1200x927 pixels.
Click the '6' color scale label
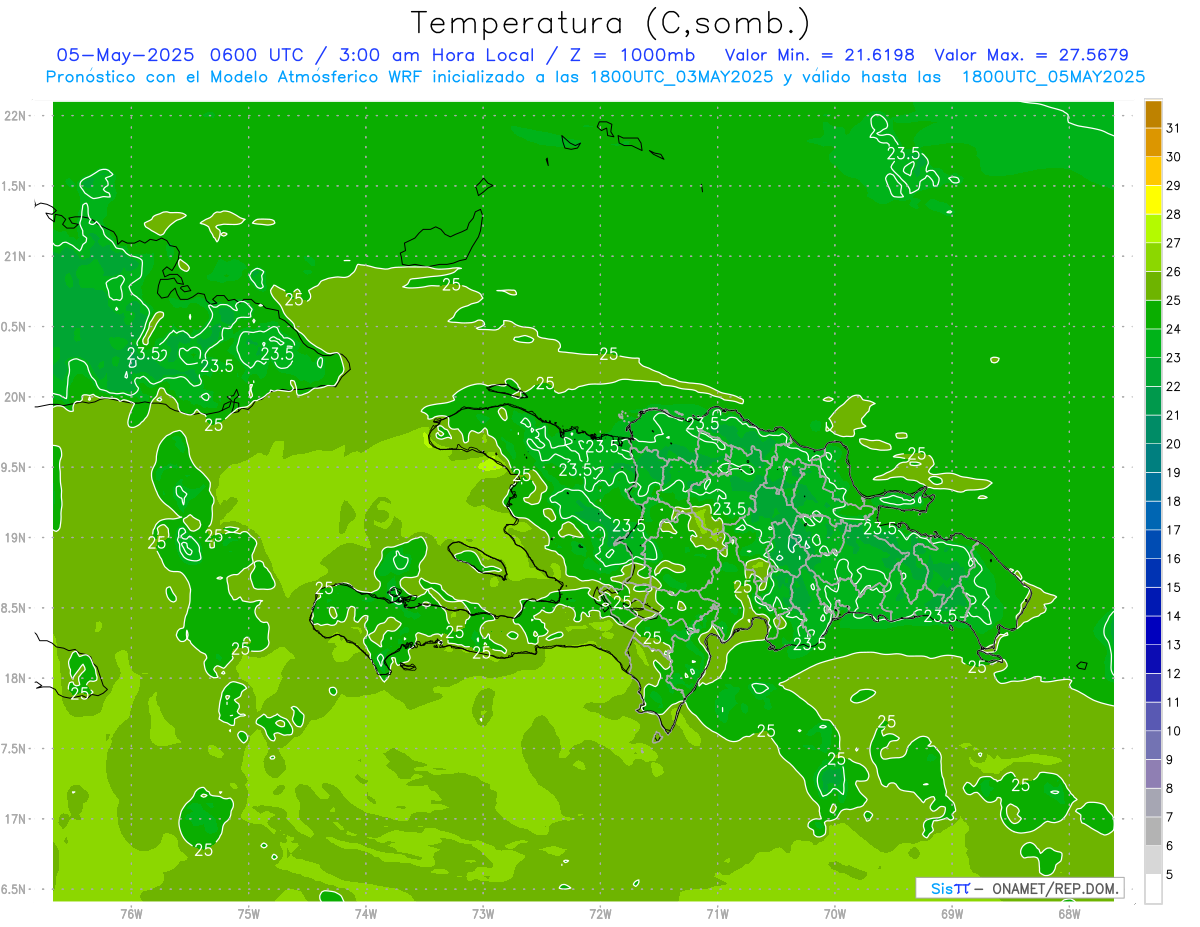pos(1170,846)
